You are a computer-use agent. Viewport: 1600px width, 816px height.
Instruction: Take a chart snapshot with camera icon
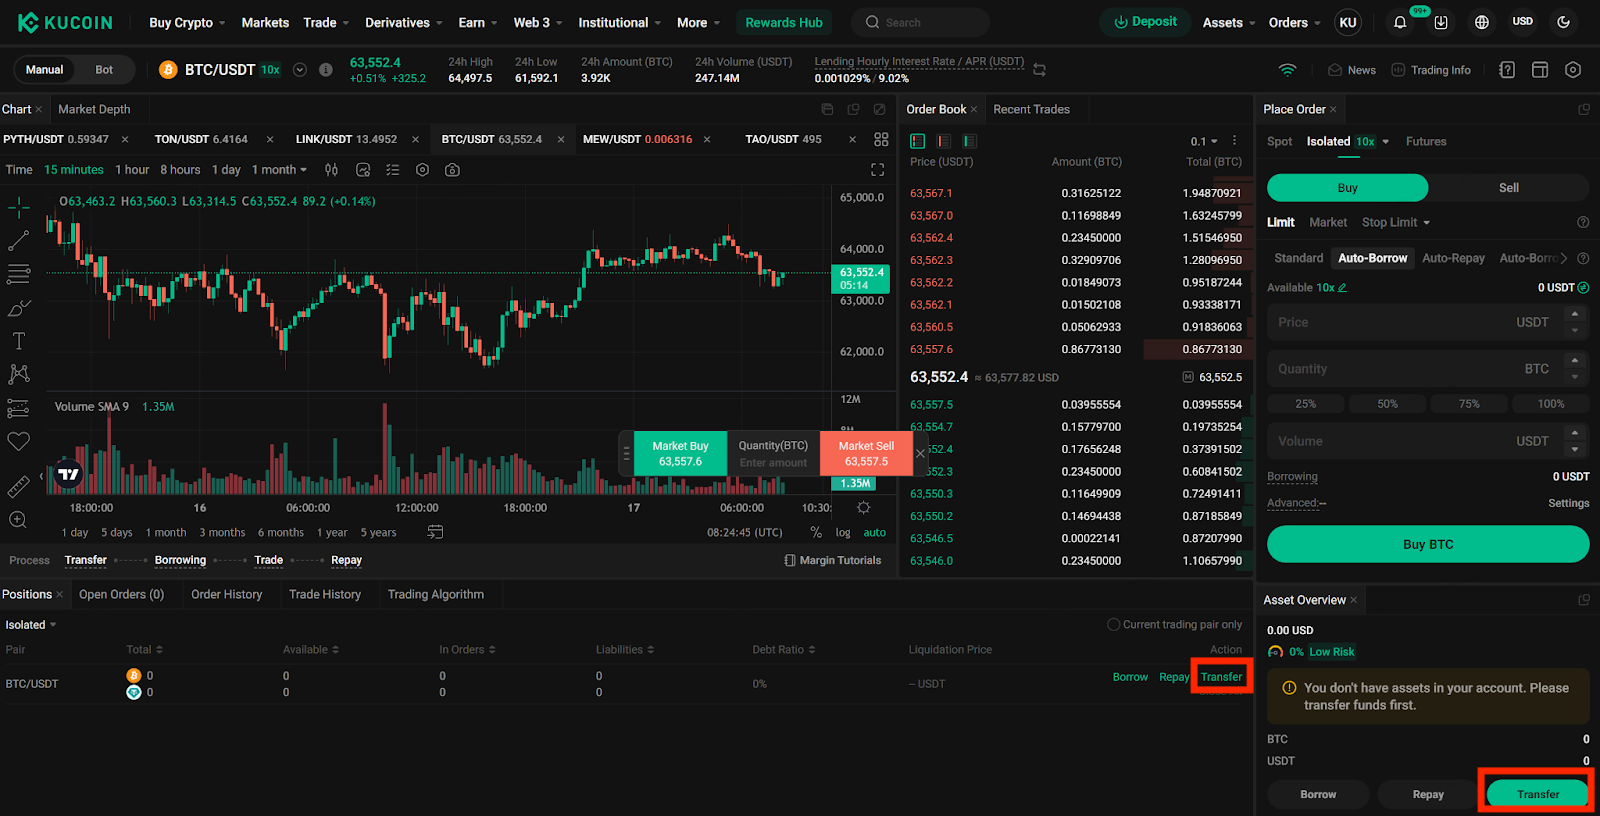[x=452, y=170]
